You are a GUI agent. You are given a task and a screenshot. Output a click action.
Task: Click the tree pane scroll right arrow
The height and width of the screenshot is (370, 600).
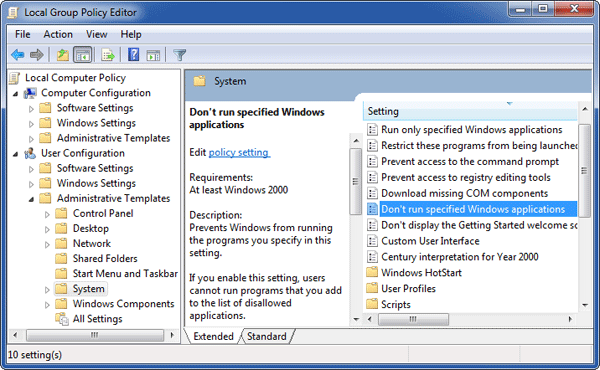click(173, 335)
